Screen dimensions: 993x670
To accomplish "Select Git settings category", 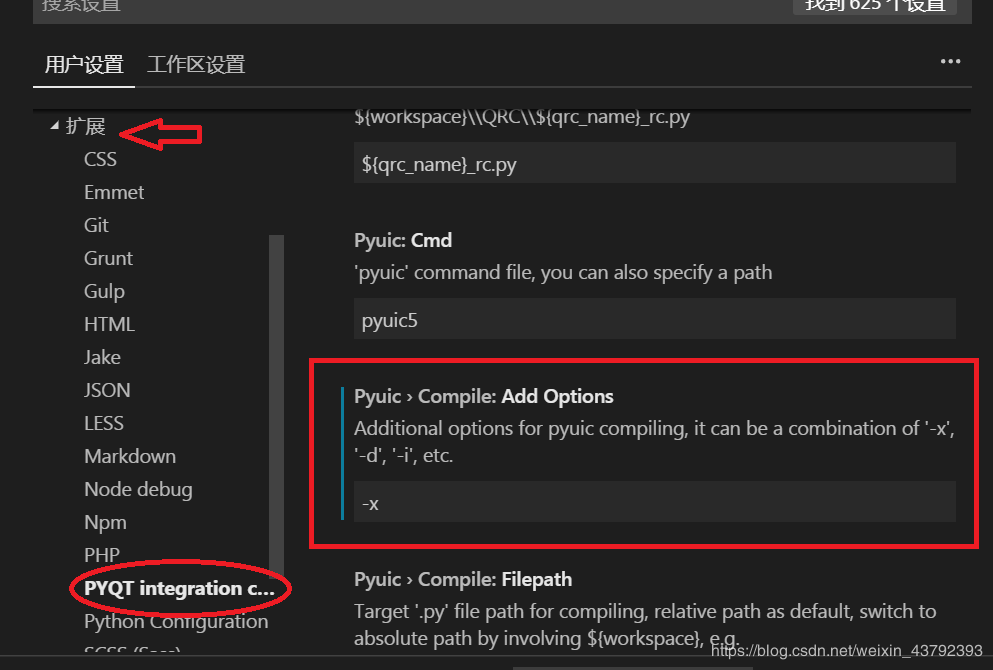I will coord(96,225).
